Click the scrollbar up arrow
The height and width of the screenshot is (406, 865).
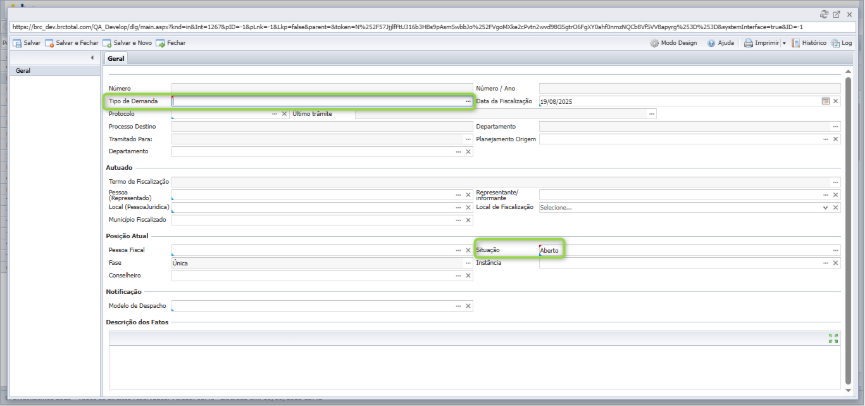(x=848, y=72)
